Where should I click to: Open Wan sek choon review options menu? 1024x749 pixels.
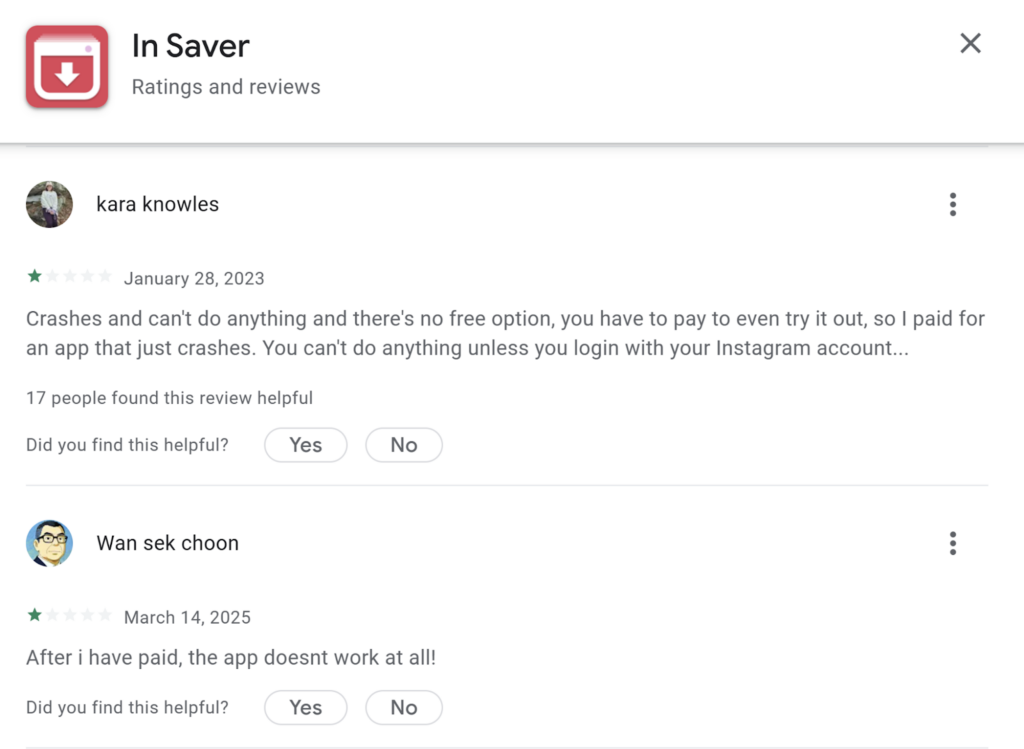(x=953, y=543)
